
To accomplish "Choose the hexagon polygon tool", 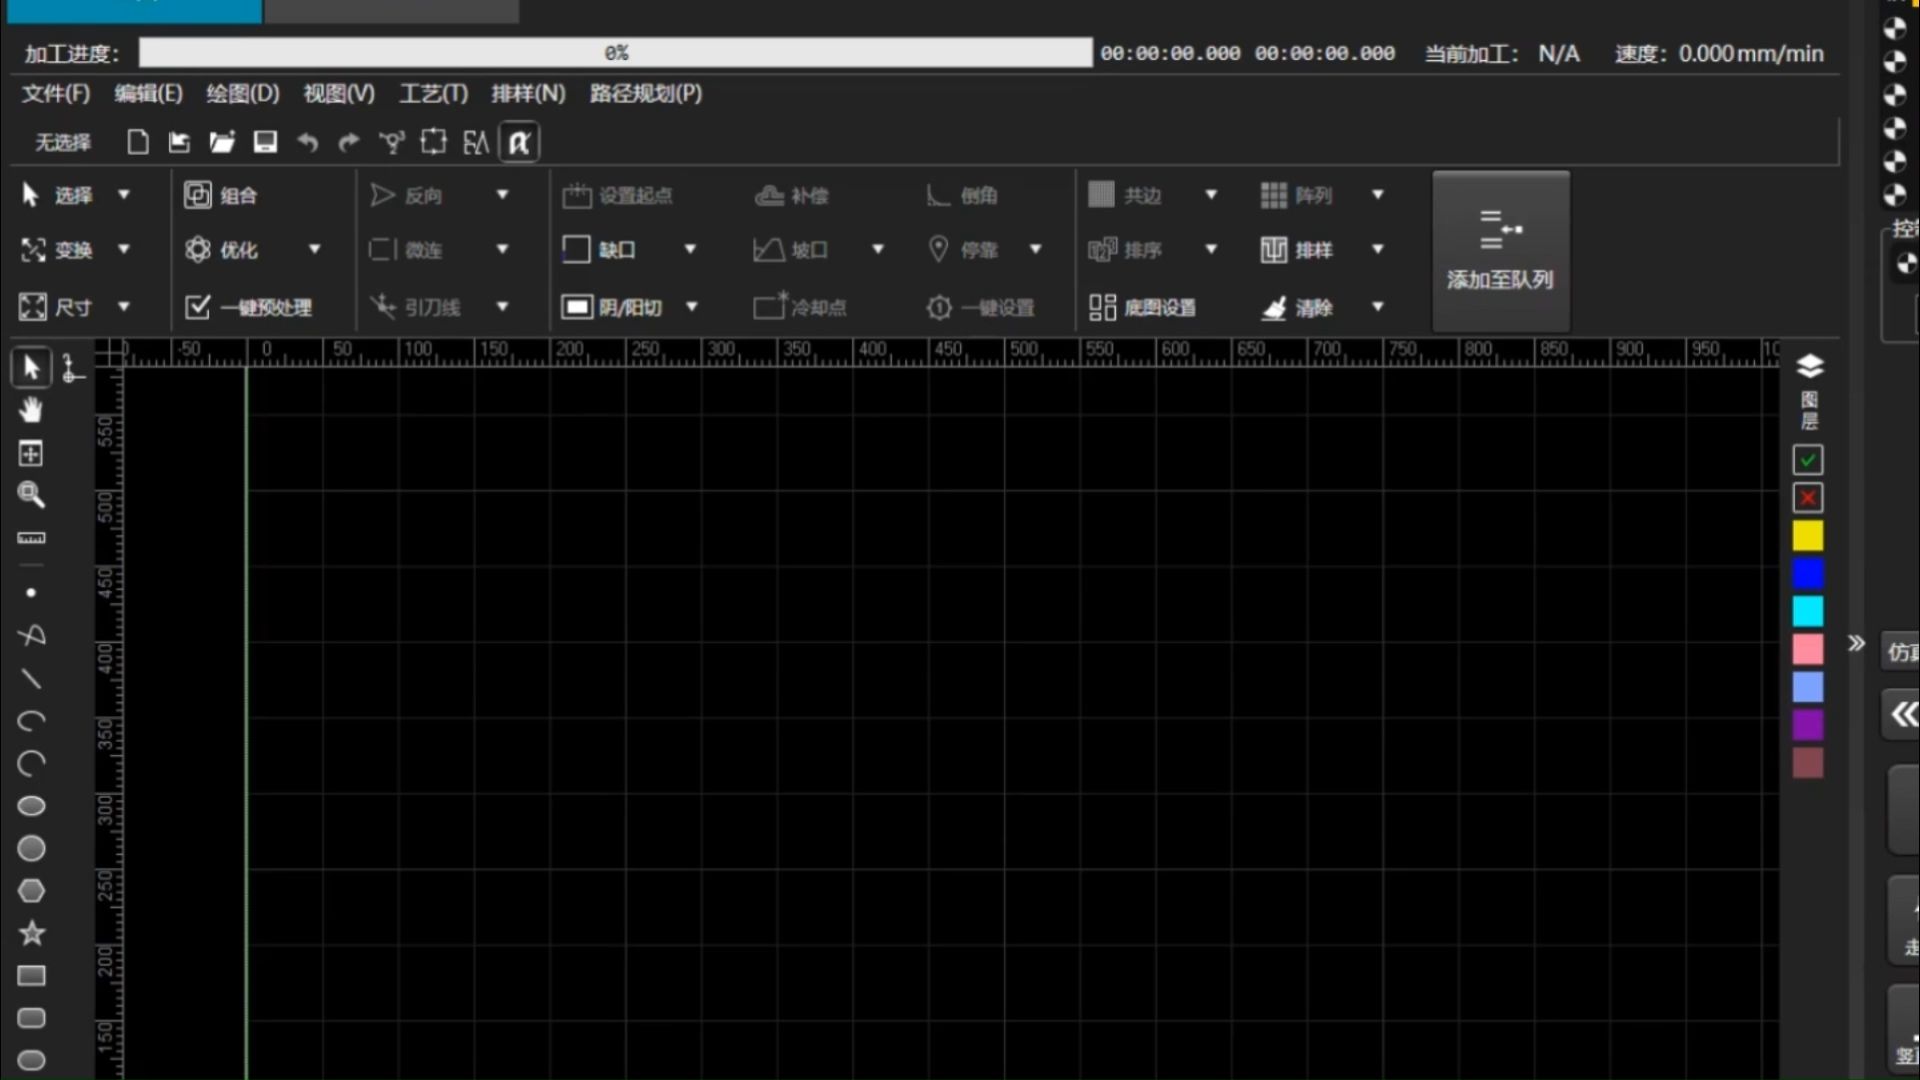I will (x=31, y=890).
